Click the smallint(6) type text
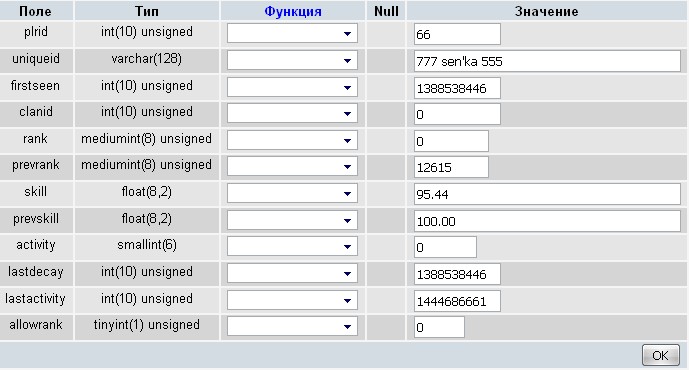This screenshot has width=689, height=370. (x=147, y=245)
